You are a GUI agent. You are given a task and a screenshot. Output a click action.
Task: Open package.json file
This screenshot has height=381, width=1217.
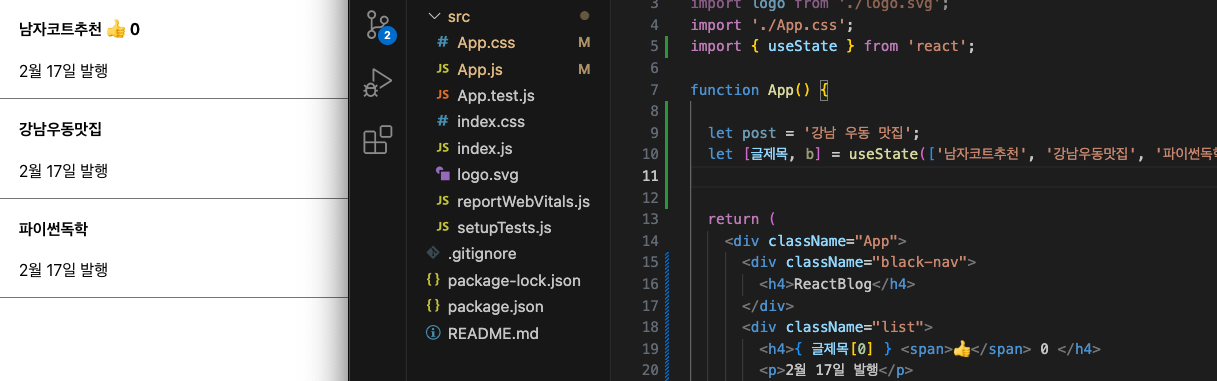496,306
